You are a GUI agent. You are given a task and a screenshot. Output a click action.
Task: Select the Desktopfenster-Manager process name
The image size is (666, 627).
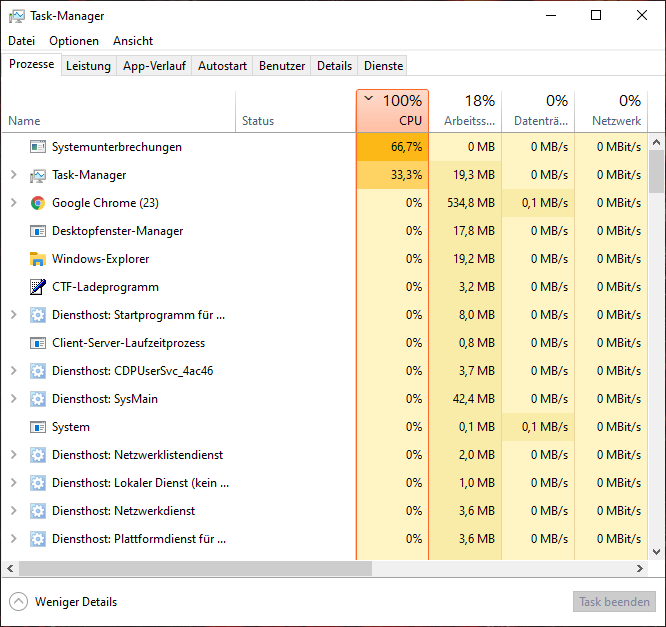pyautogui.click(x=118, y=231)
